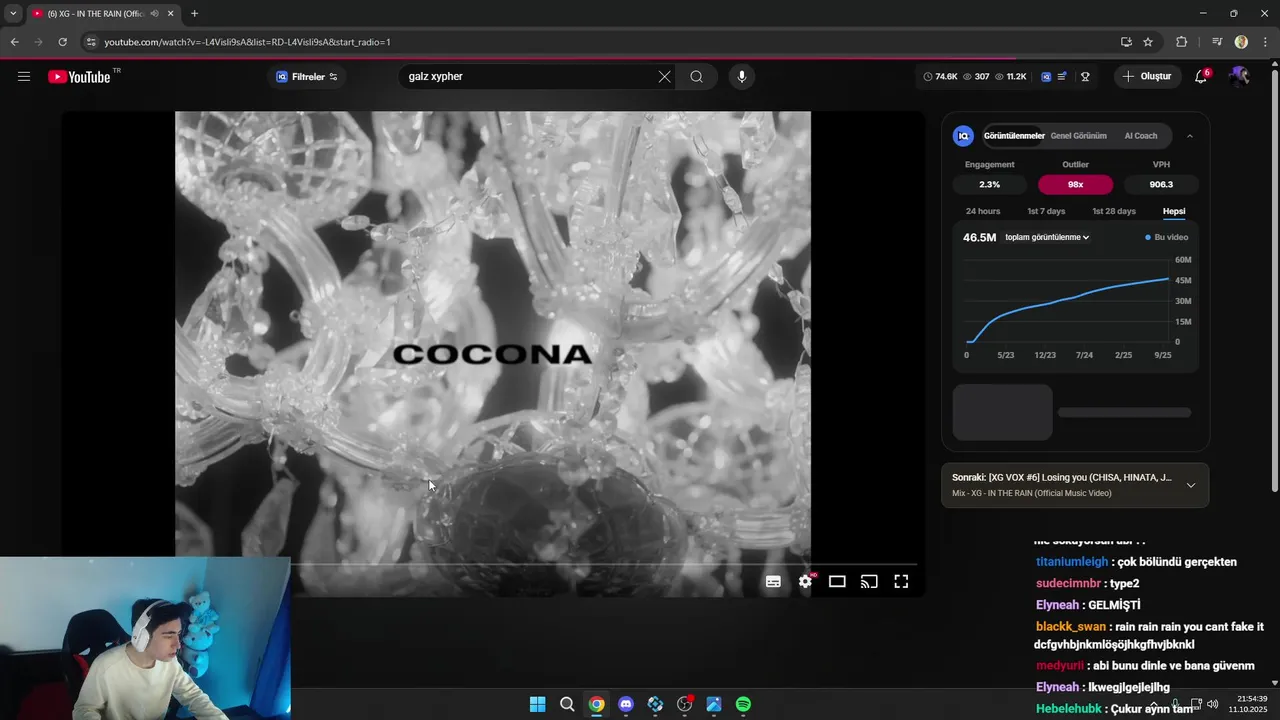Select the 24 hours range
The height and width of the screenshot is (720, 1280).
tap(983, 211)
